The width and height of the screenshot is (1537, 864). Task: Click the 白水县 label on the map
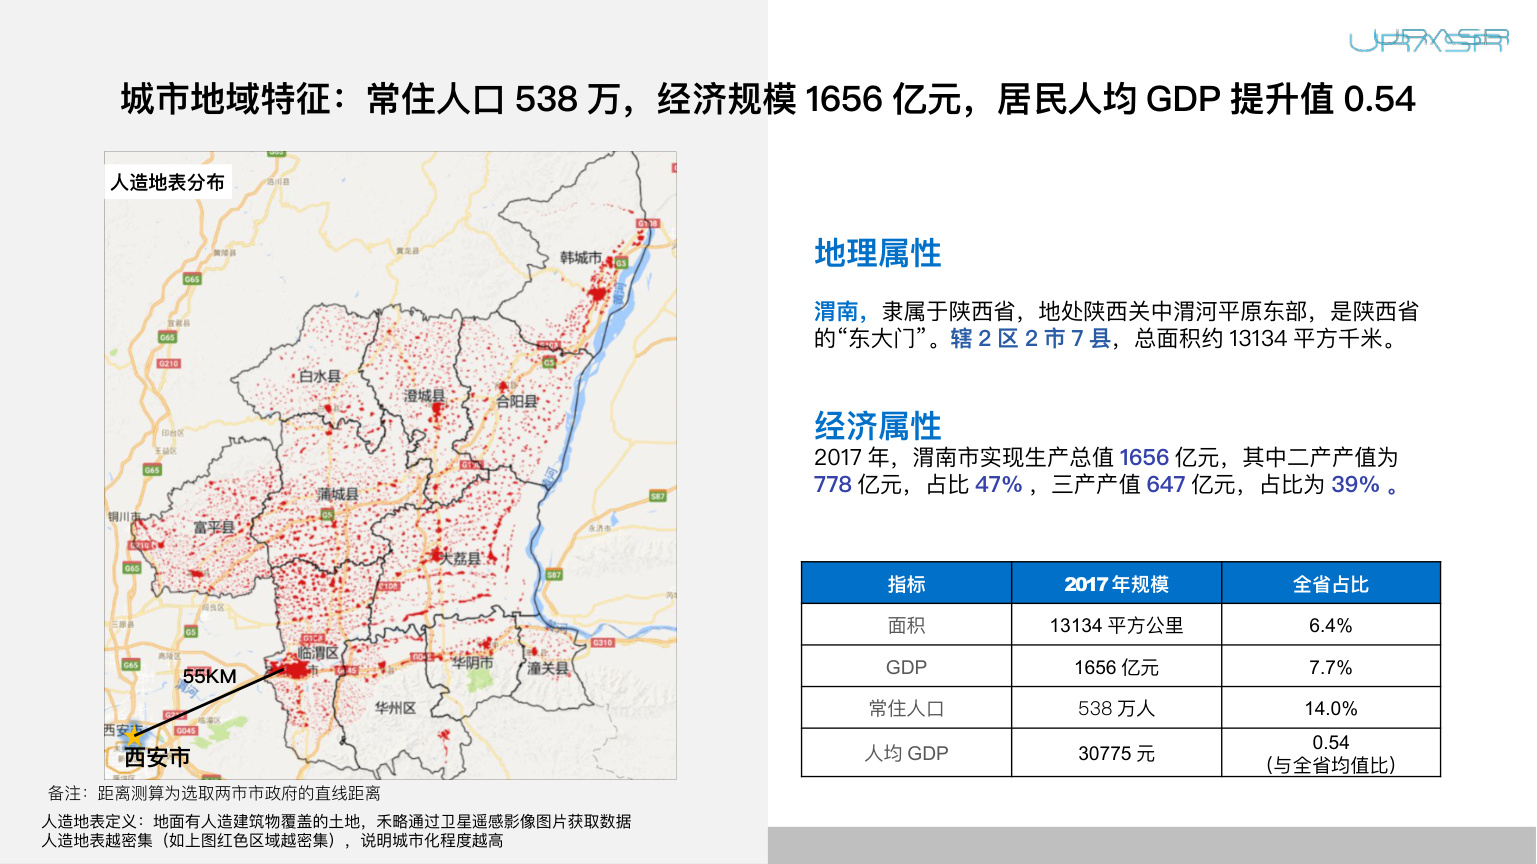pos(320,376)
